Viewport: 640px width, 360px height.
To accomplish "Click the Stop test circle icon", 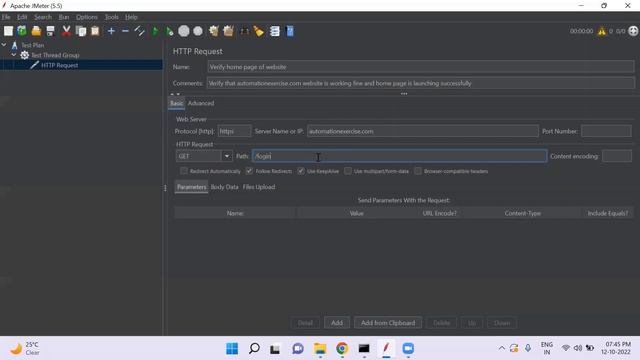I will point(184,31).
